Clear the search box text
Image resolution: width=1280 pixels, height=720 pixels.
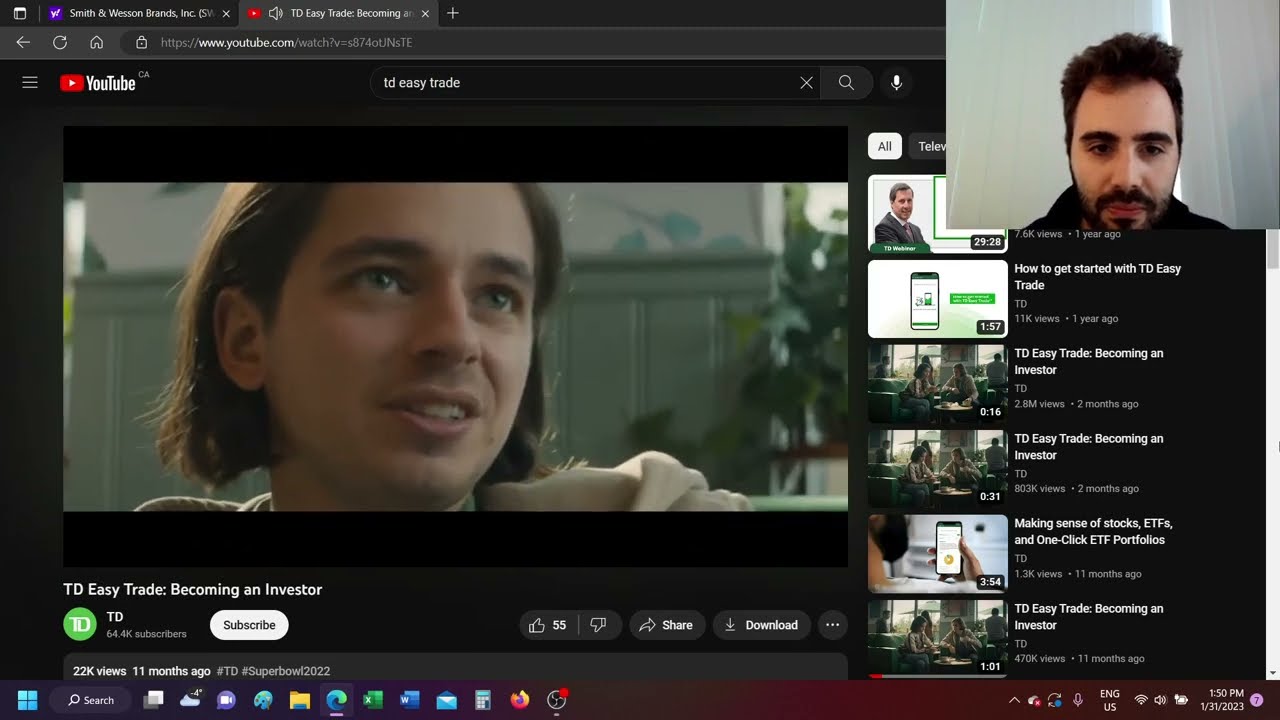tap(806, 83)
